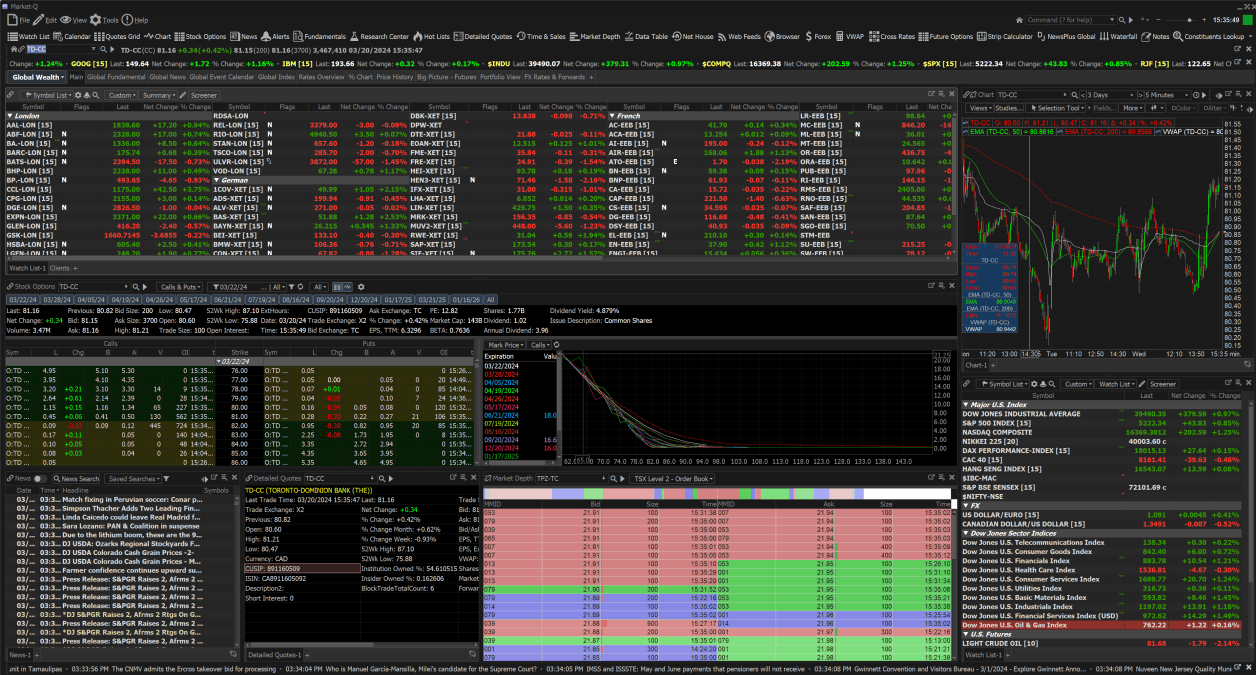The width and height of the screenshot is (1256, 675).
Task: Open the News tool in toolbar
Action: point(244,36)
